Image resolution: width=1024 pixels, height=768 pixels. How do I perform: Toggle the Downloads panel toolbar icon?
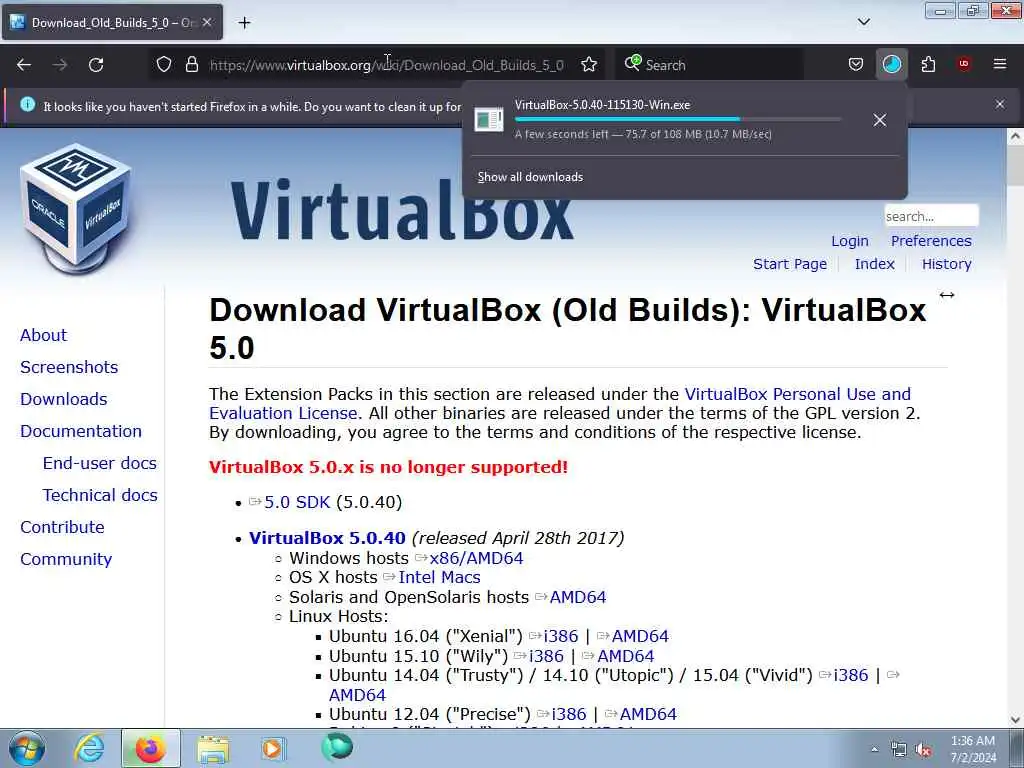click(891, 64)
